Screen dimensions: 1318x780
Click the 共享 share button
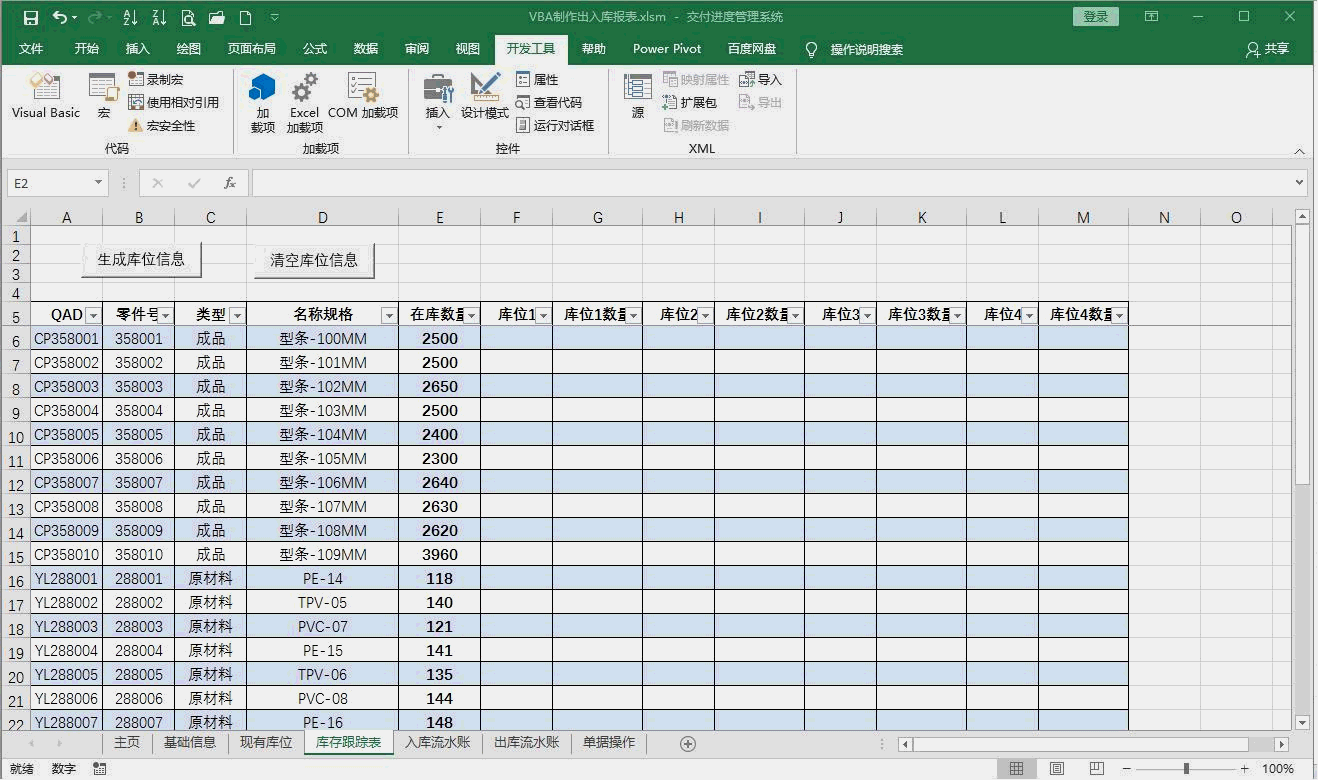[x=1268, y=49]
